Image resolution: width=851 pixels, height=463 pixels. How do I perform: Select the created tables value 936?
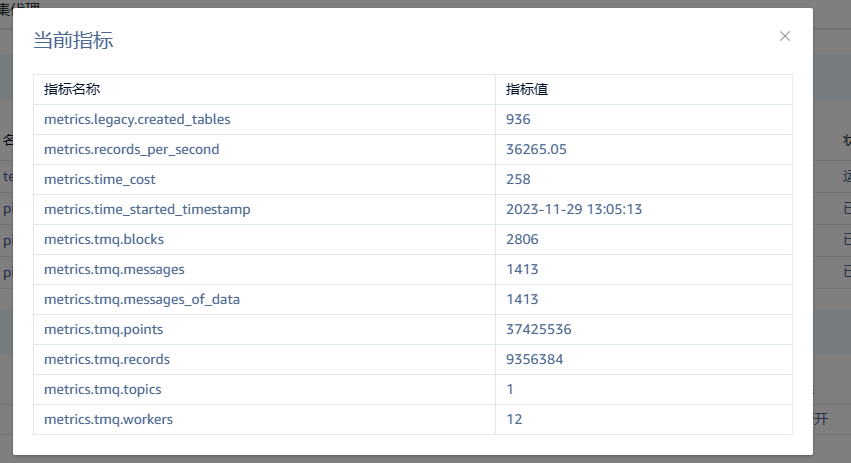click(x=518, y=119)
